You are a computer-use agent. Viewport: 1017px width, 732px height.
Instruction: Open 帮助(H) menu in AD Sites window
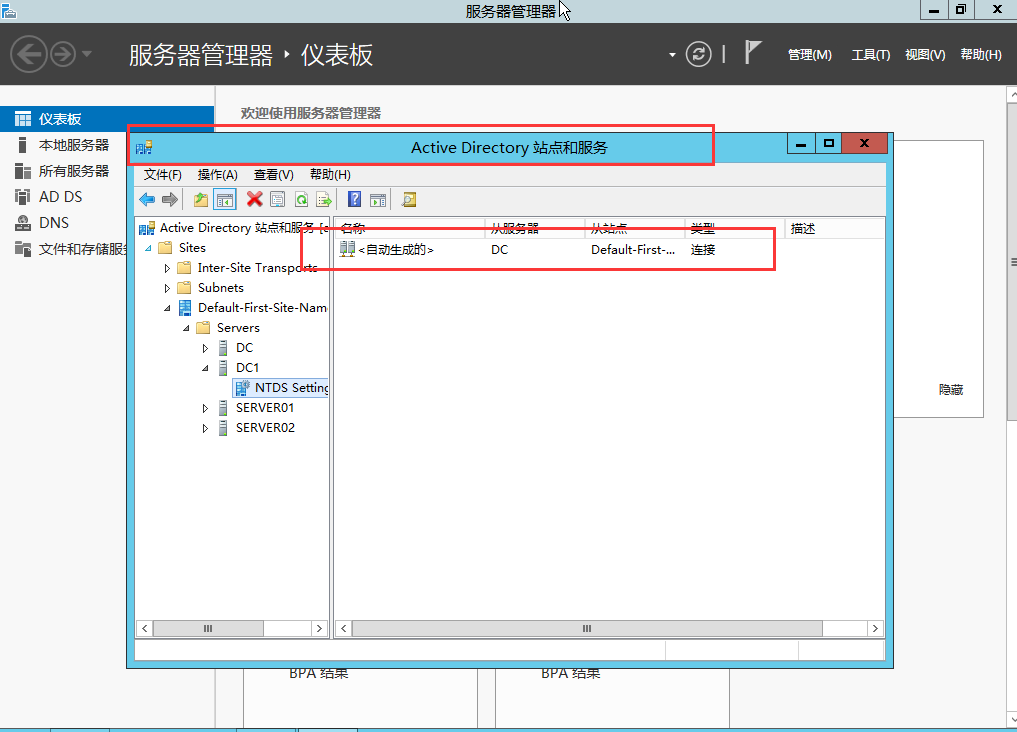330,175
